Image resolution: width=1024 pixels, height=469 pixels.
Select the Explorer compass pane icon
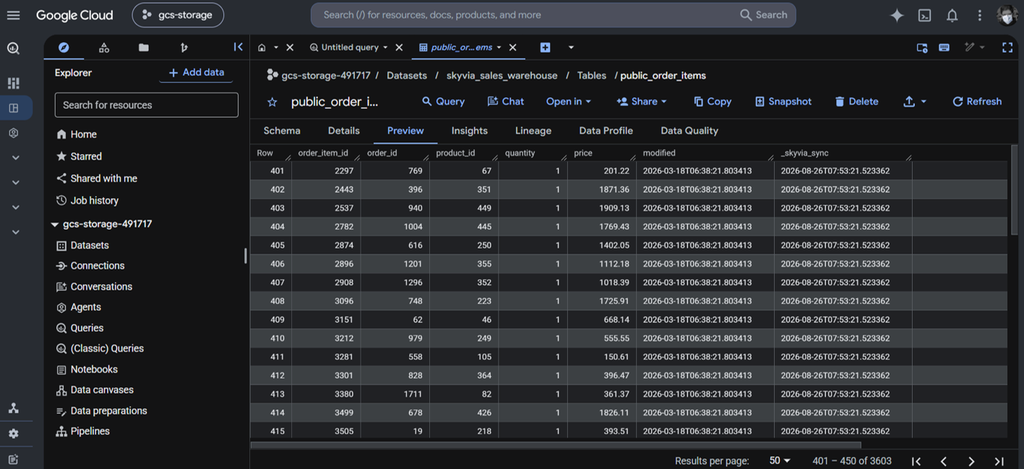pos(63,47)
